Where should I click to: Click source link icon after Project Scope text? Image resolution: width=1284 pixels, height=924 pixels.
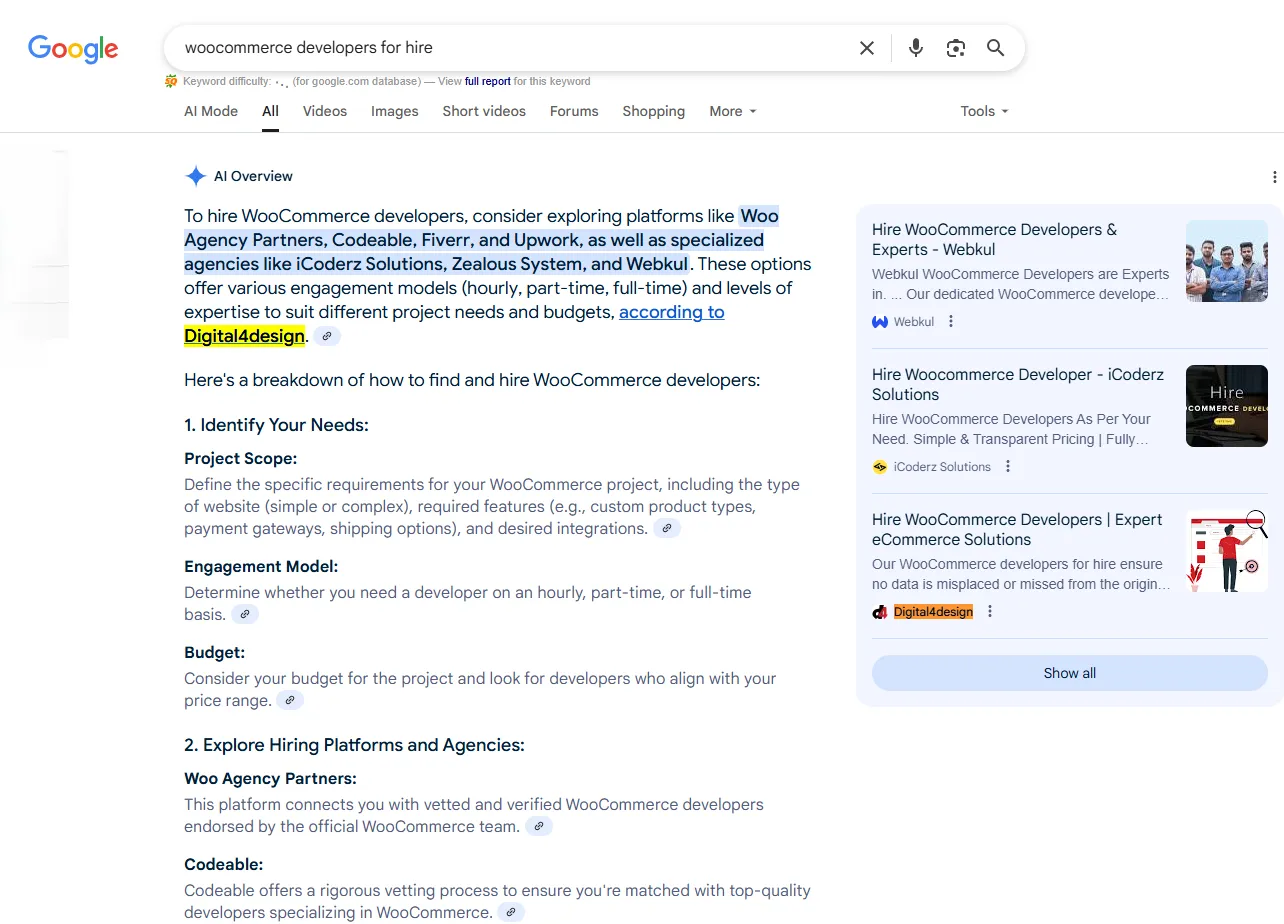point(667,528)
